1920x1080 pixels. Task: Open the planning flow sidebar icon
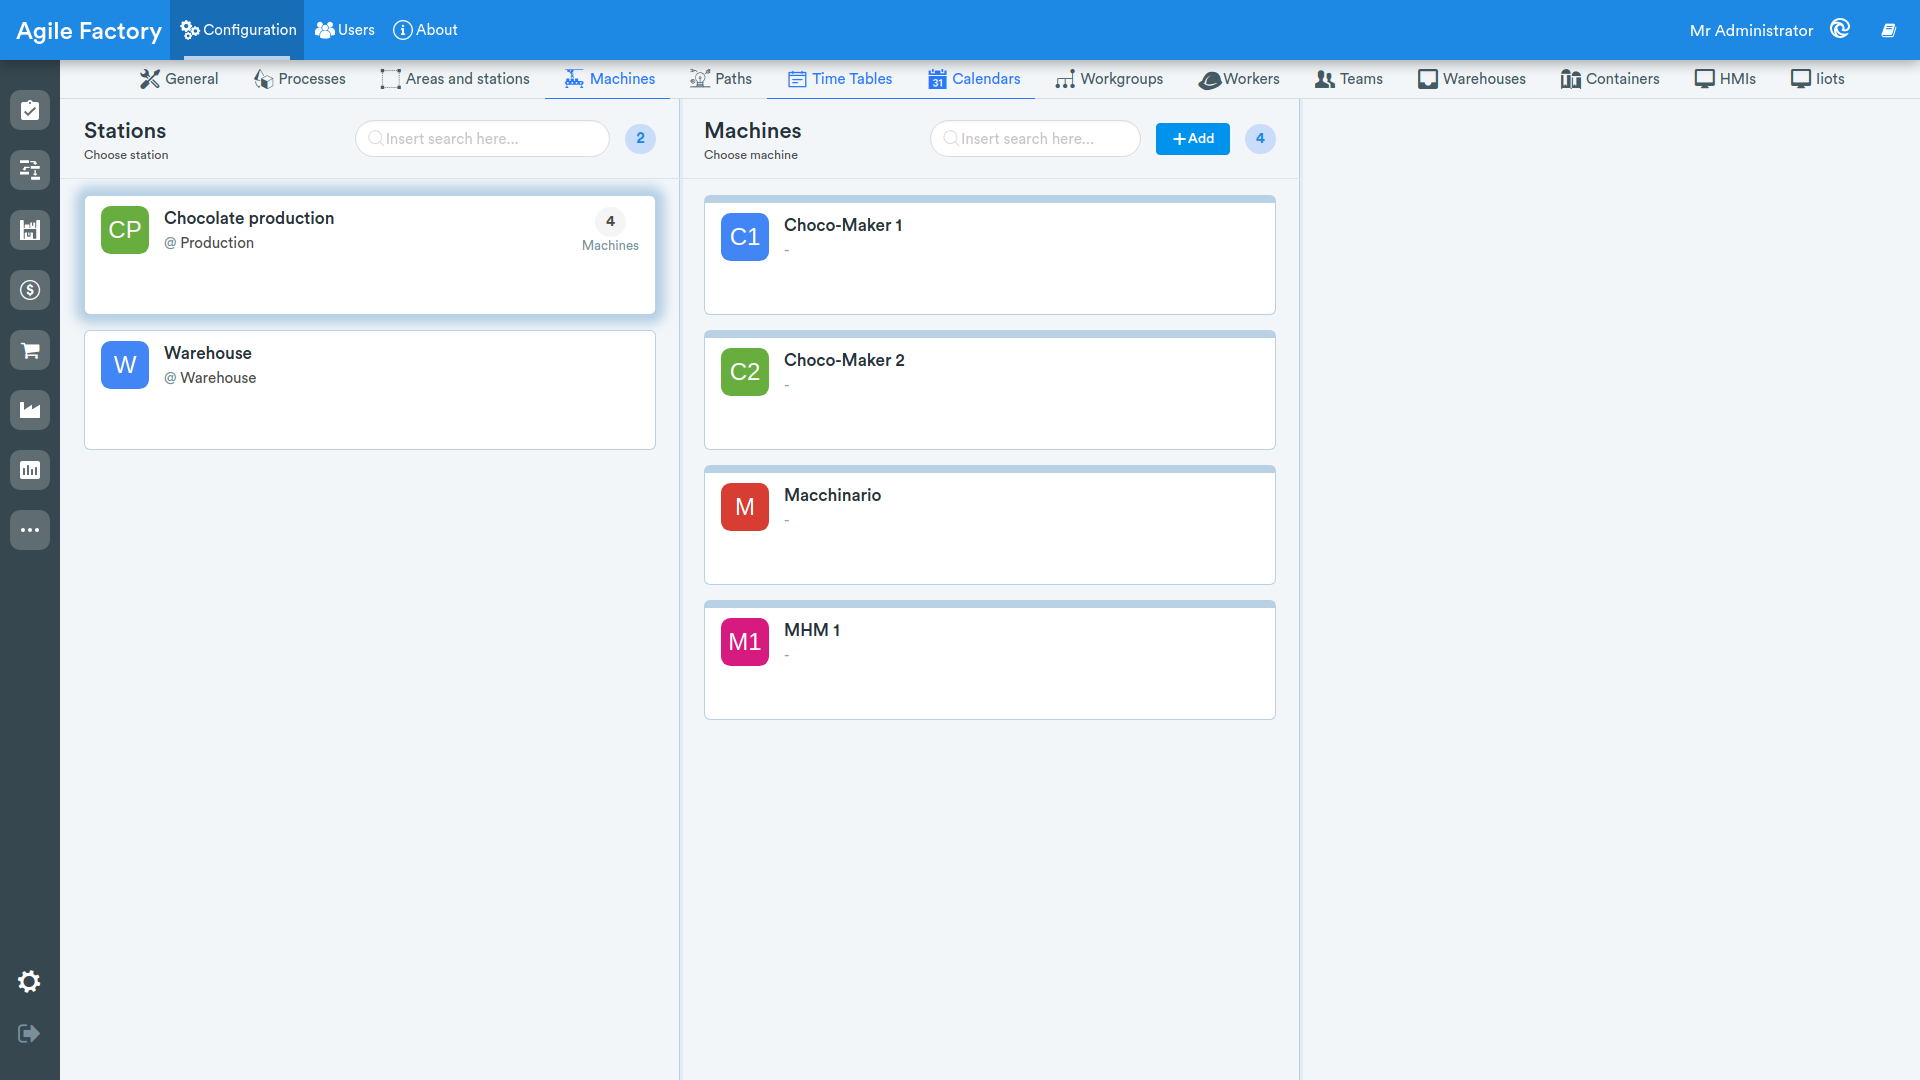[x=30, y=170]
